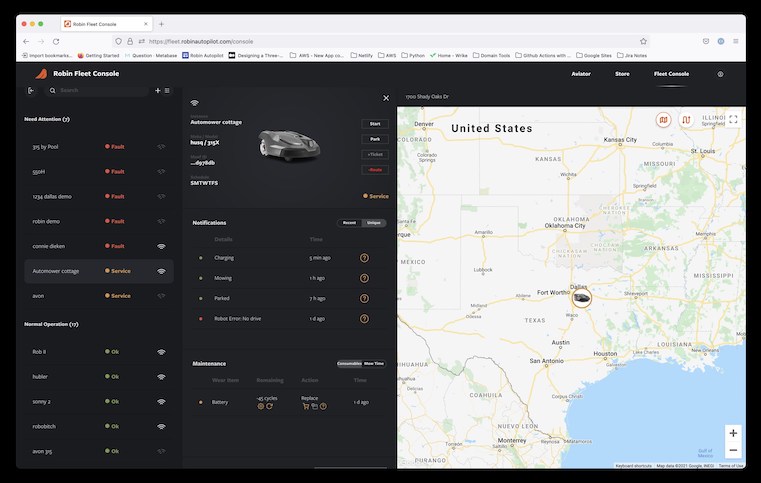The width and height of the screenshot is (761, 483).
Task: Switch map view with the folded map icon
Action: click(663, 119)
